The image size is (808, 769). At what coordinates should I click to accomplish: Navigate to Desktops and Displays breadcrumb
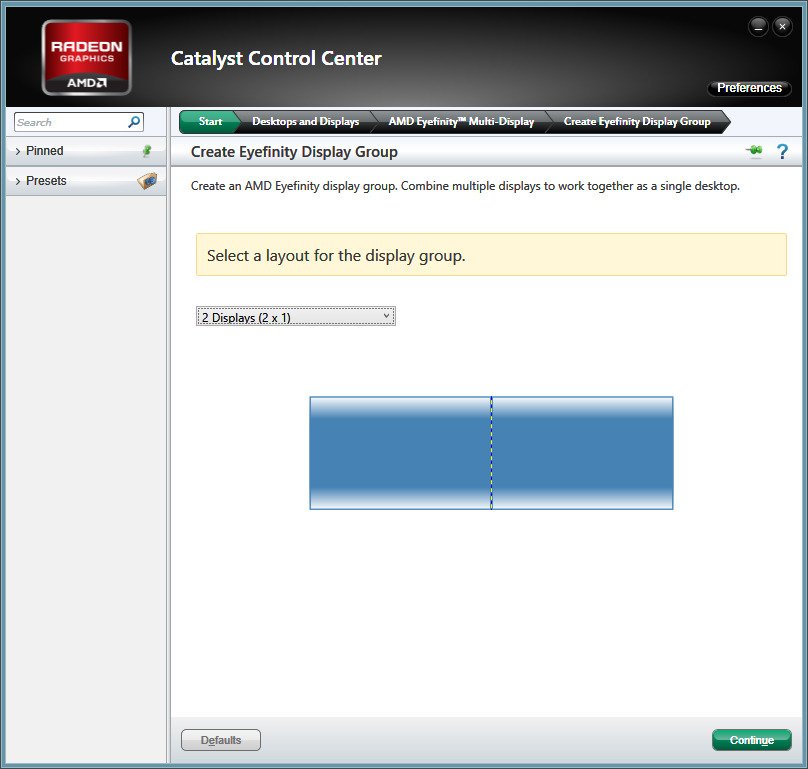tap(305, 122)
